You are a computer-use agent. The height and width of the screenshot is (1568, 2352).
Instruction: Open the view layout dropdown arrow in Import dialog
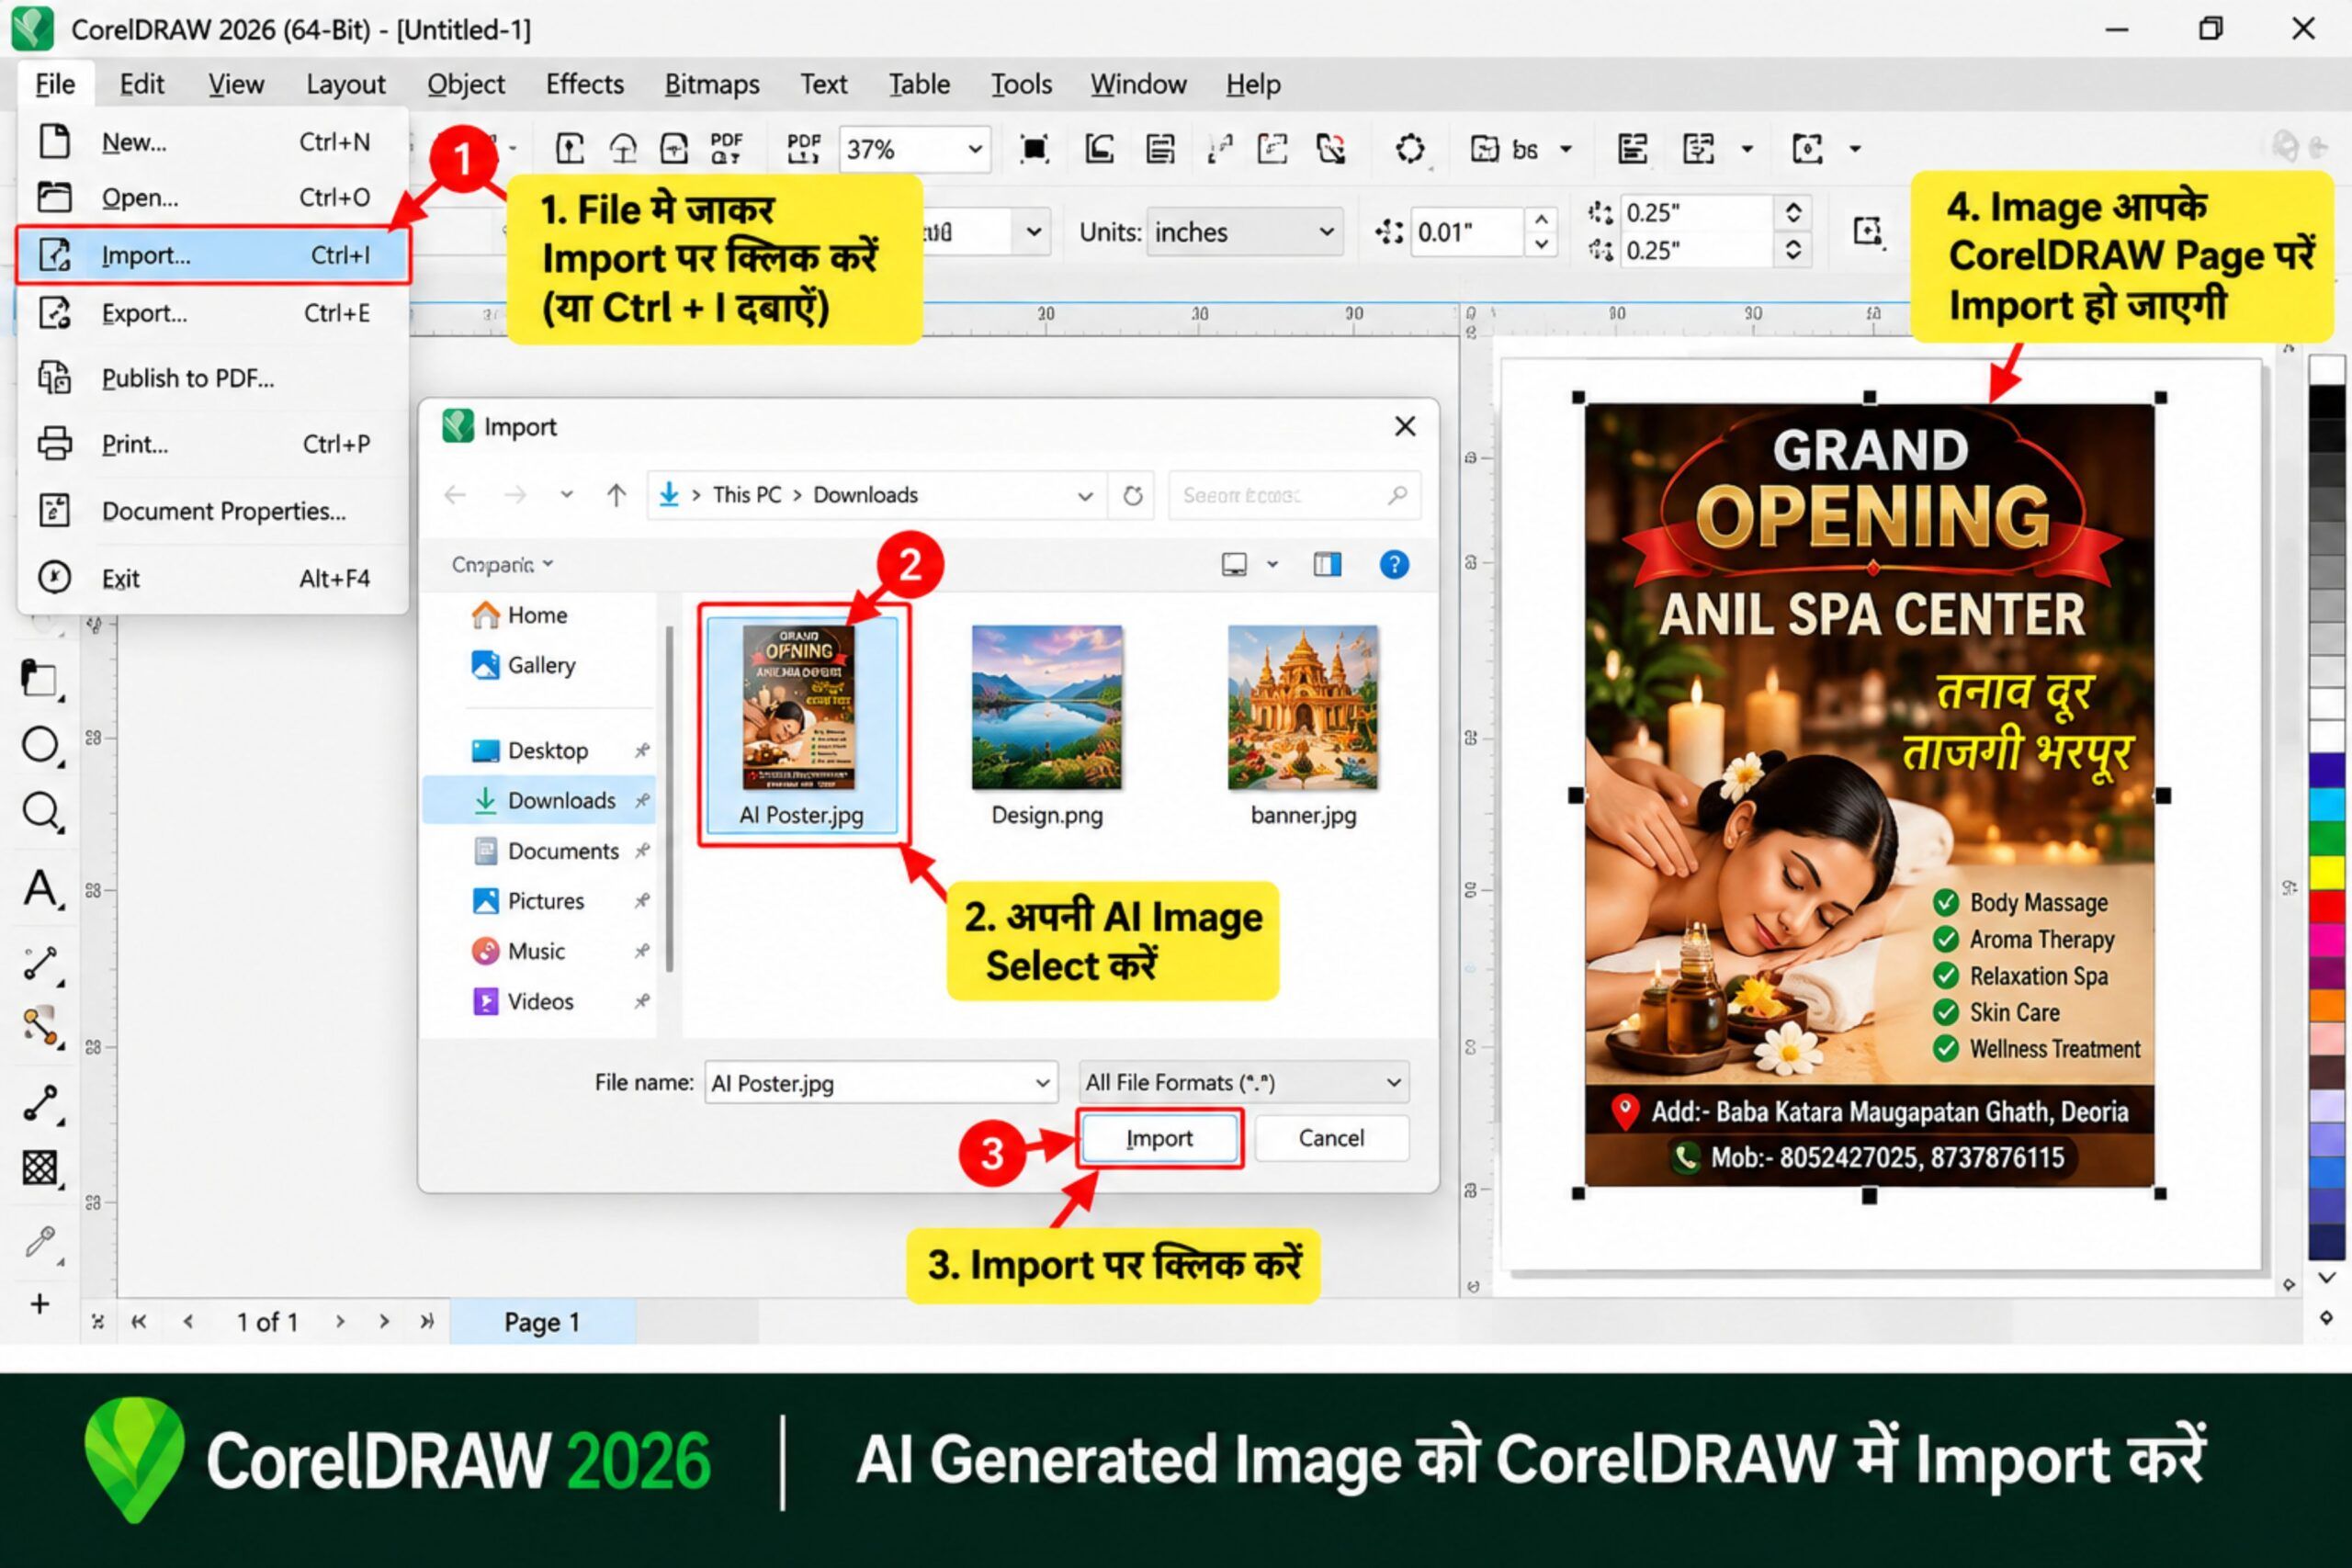(x=1272, y=565)
